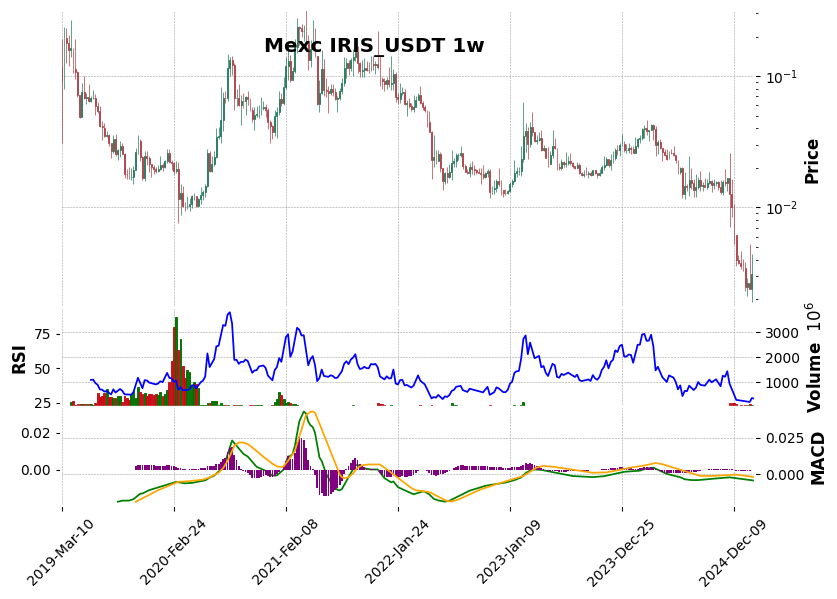Click the 2020-Feb-24 date tick label

[x=172, y=553]
